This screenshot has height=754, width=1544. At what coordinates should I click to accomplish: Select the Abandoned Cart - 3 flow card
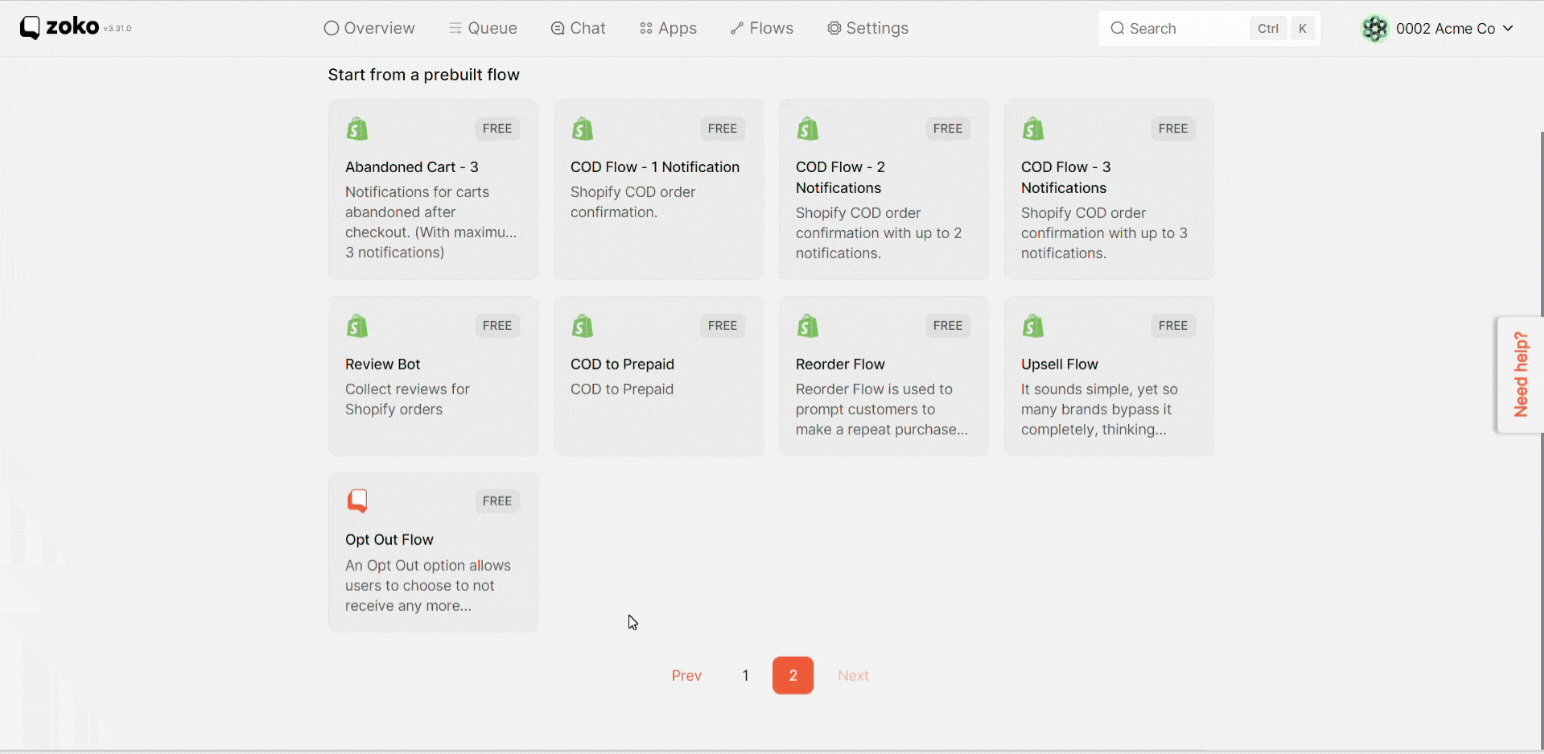point(433,189)
